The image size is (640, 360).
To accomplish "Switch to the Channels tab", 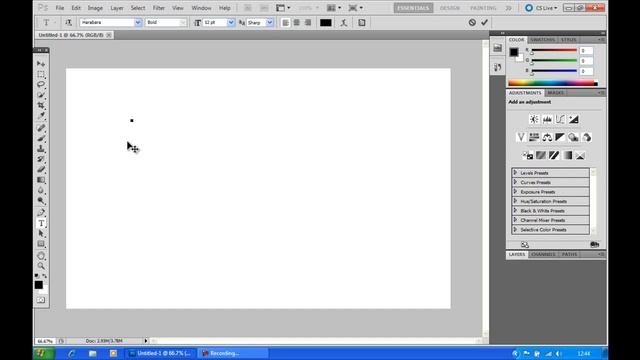I will 543,254.
